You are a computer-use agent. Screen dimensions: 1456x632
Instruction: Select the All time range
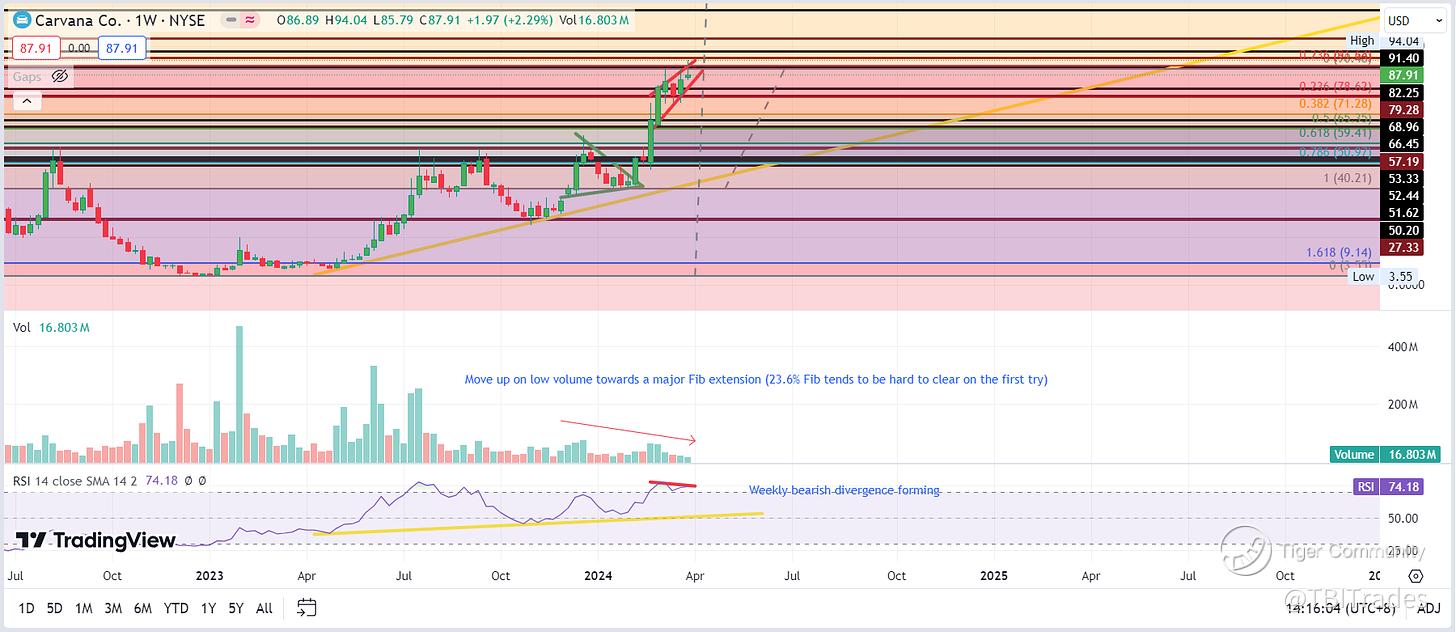264,608
